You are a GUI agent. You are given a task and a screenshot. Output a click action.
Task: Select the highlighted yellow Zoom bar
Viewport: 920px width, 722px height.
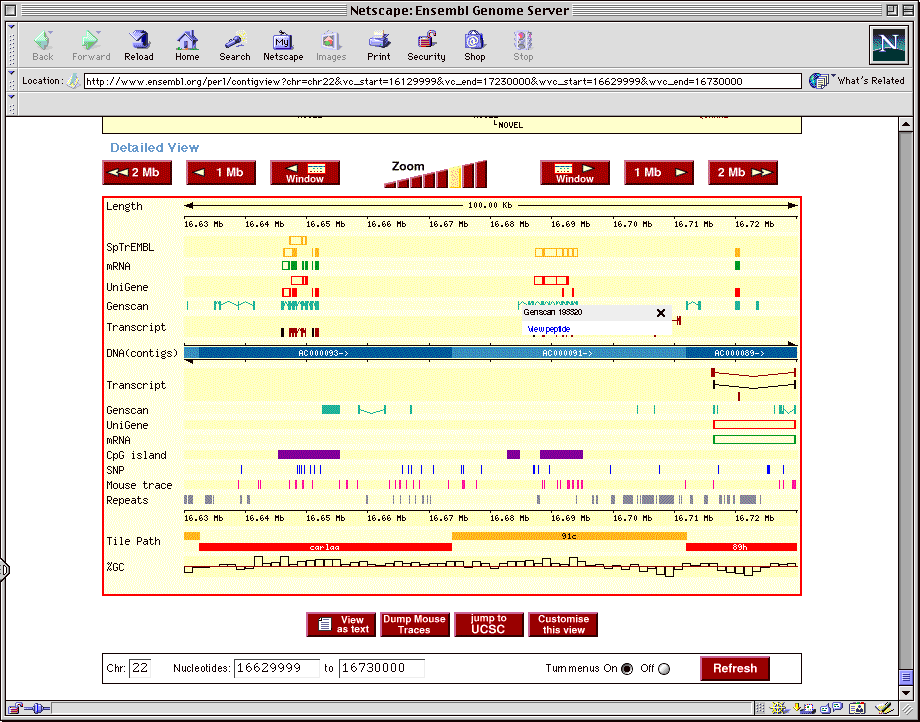point(455,177)
